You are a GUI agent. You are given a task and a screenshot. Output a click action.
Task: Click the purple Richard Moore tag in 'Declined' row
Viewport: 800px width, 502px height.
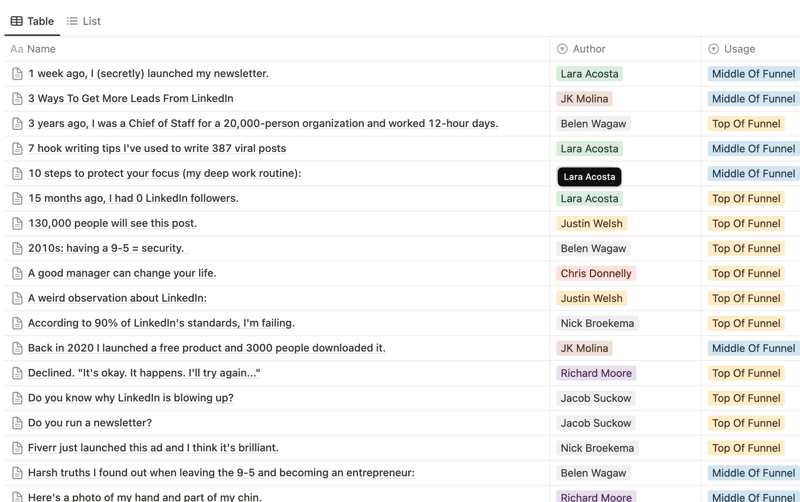(x=595, y=374)
